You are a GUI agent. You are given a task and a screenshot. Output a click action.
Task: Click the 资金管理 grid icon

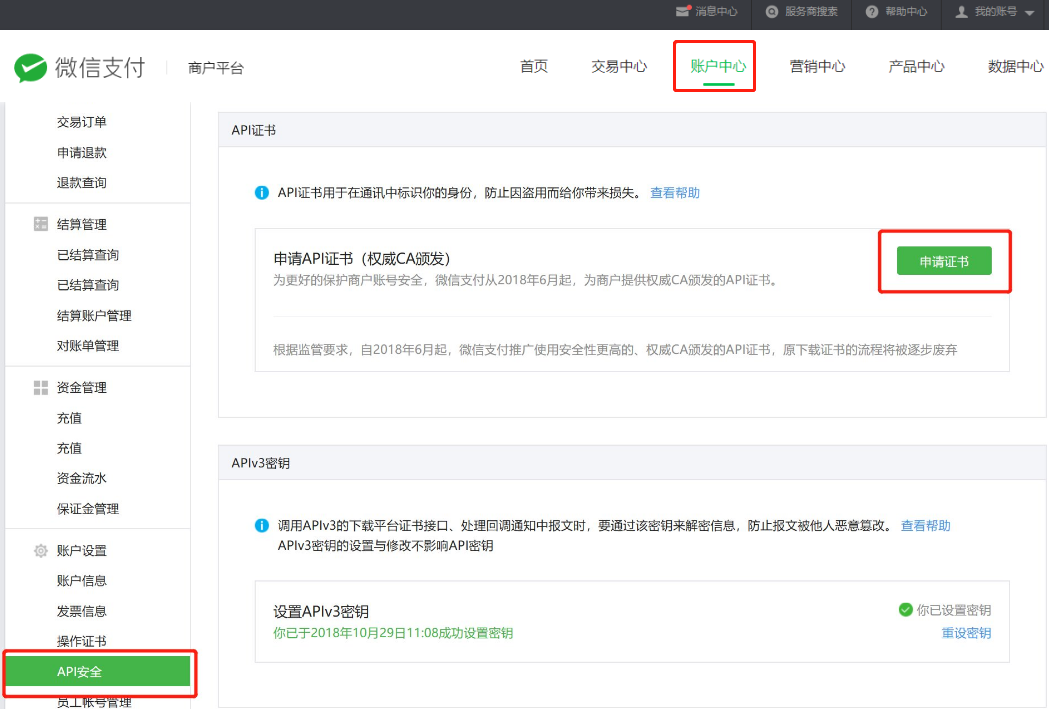[x=41, y=387]
